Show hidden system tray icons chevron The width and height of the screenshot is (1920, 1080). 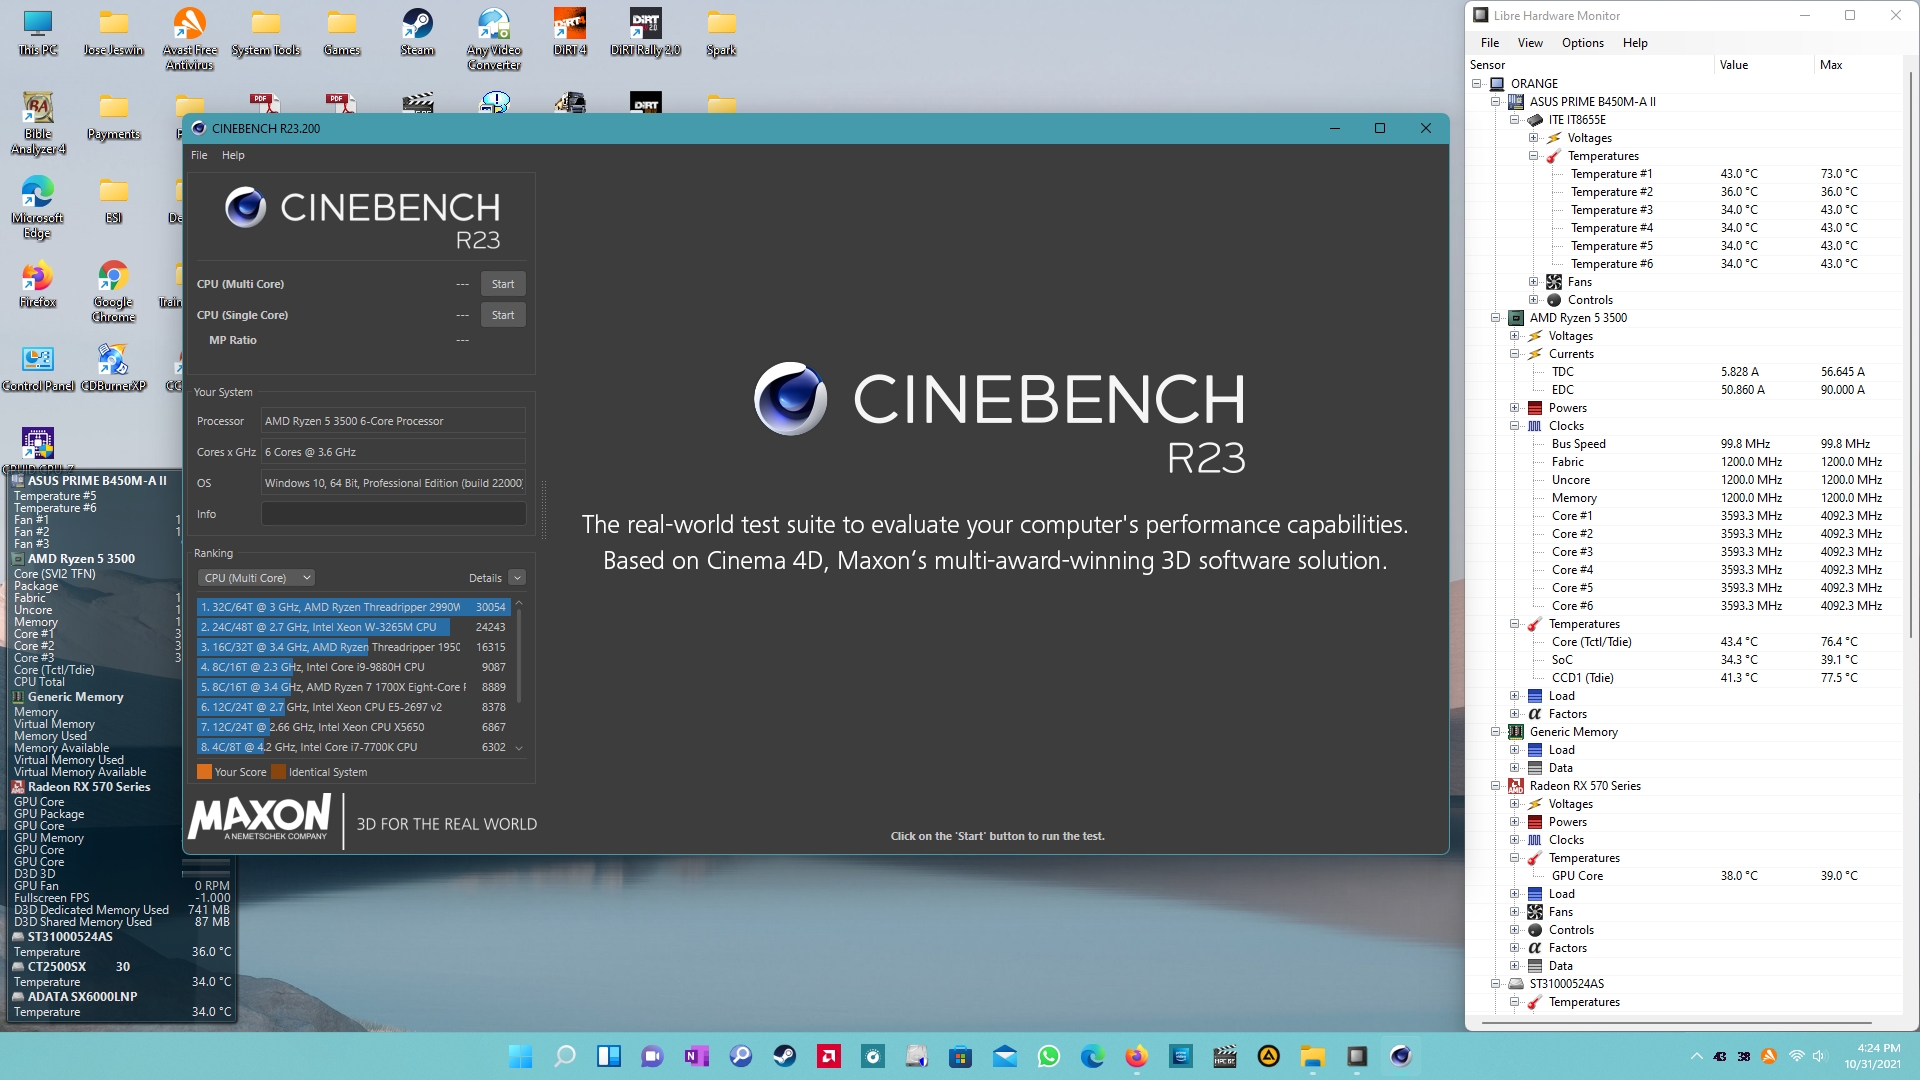point(1696,1056)
